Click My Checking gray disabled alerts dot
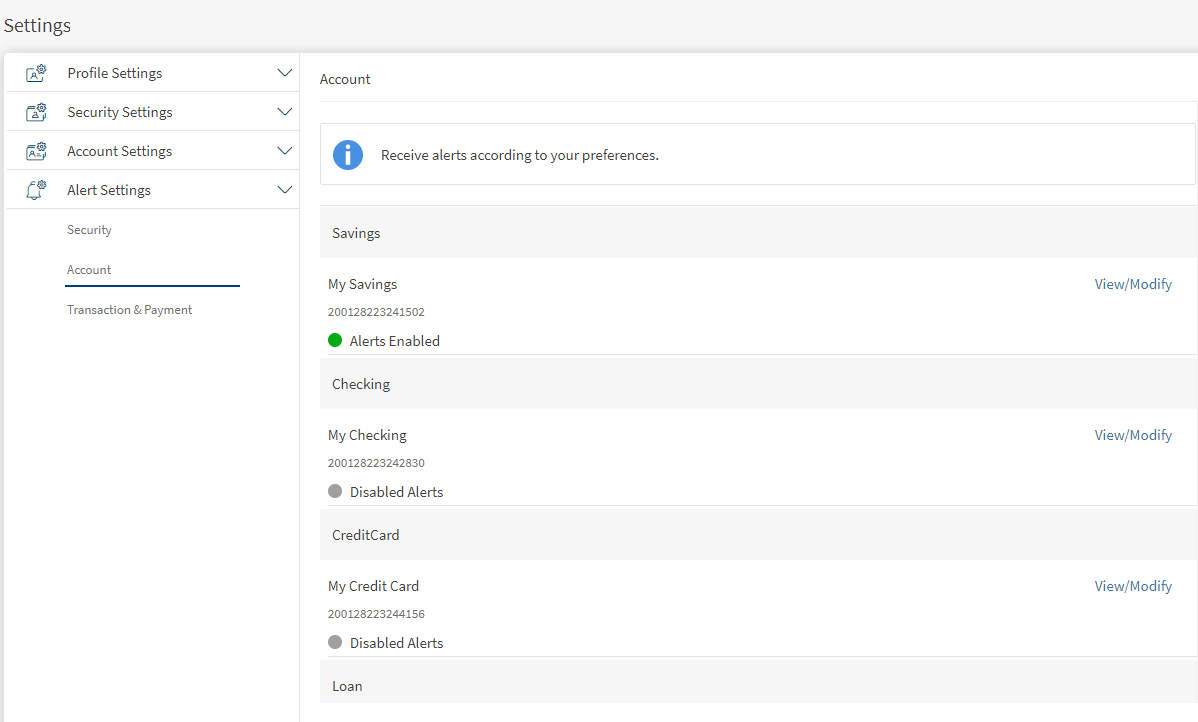The width and height of the screenshot is (1198, 722). coord(335,491)
